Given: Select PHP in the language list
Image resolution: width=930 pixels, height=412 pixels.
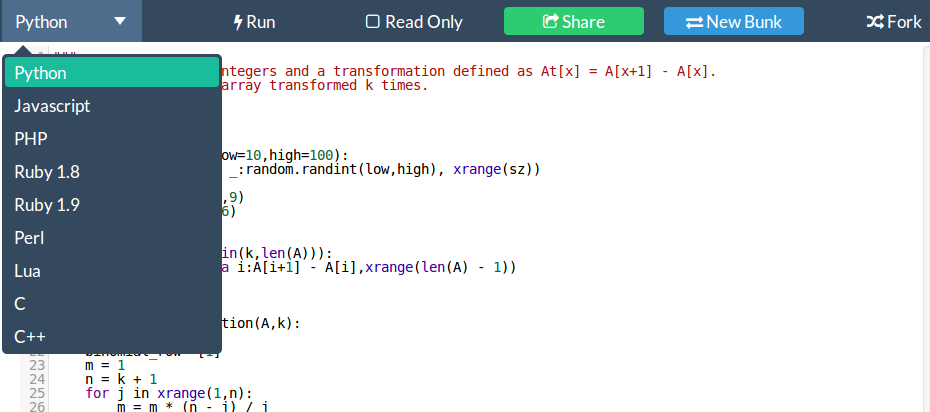Looking at the screenshot, I should [x=112, y=139].
